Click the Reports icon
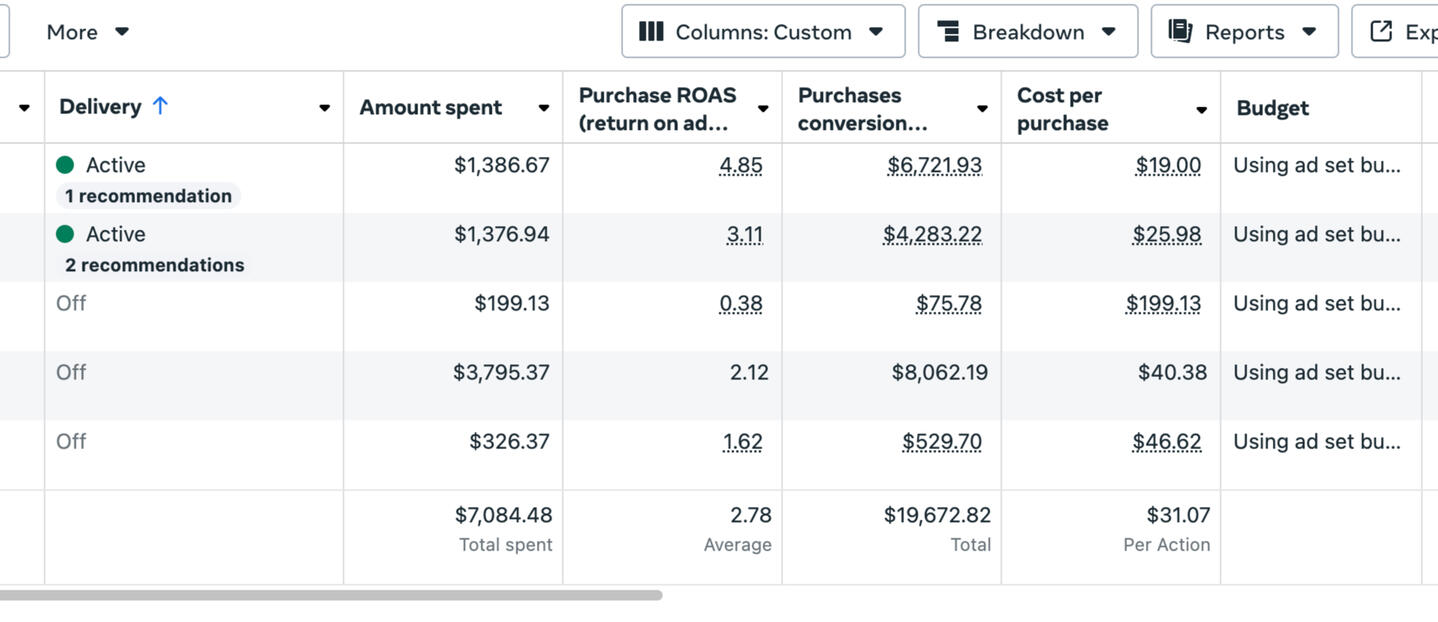The width and height of the screenshot is (1438, 622). pyautogui.click(x=1180, y=32)
